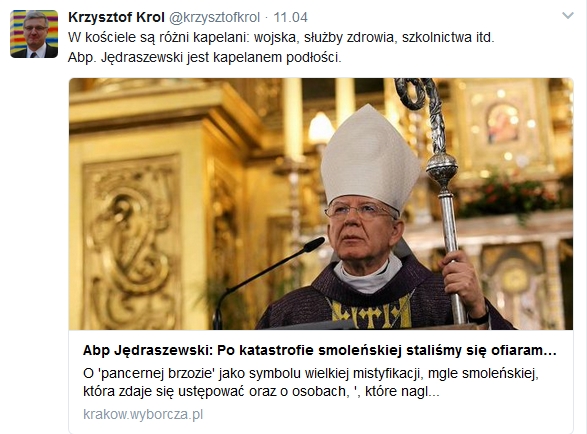
Task: Open the article card photo of the archbishop
Action: point(321,204)
